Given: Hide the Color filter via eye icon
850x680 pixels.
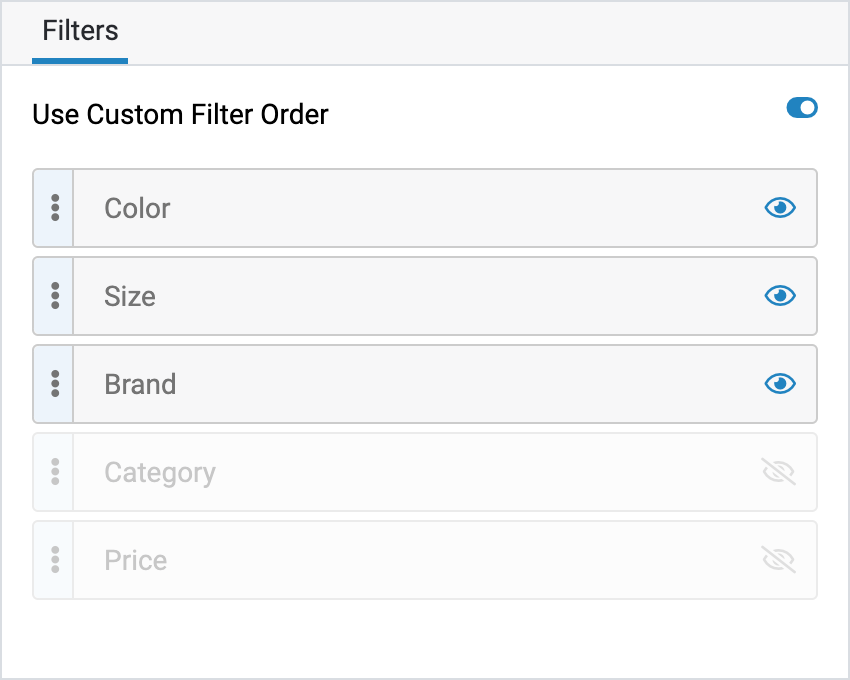Looking at the screenshot, I should pos(780,208).
